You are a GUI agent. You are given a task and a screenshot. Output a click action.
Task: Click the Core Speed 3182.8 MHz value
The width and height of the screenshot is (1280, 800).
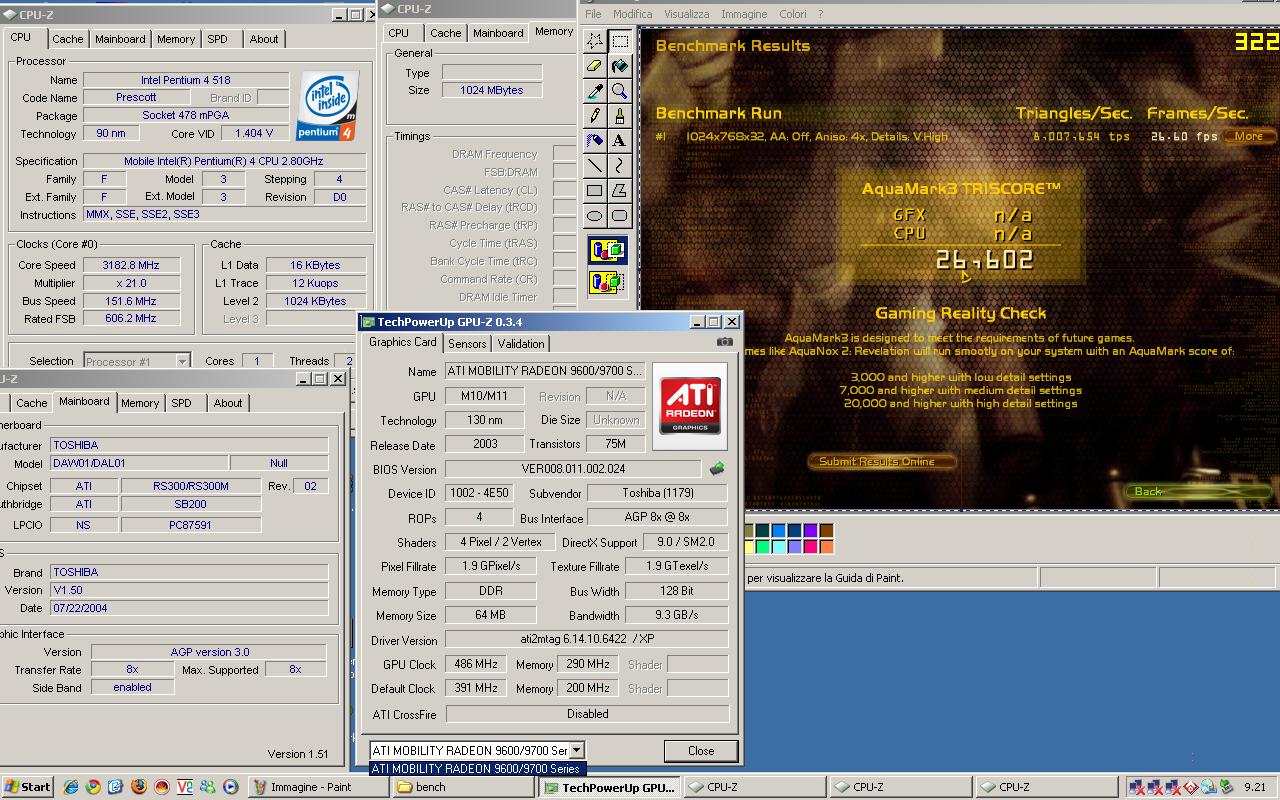tap(130, 265)
